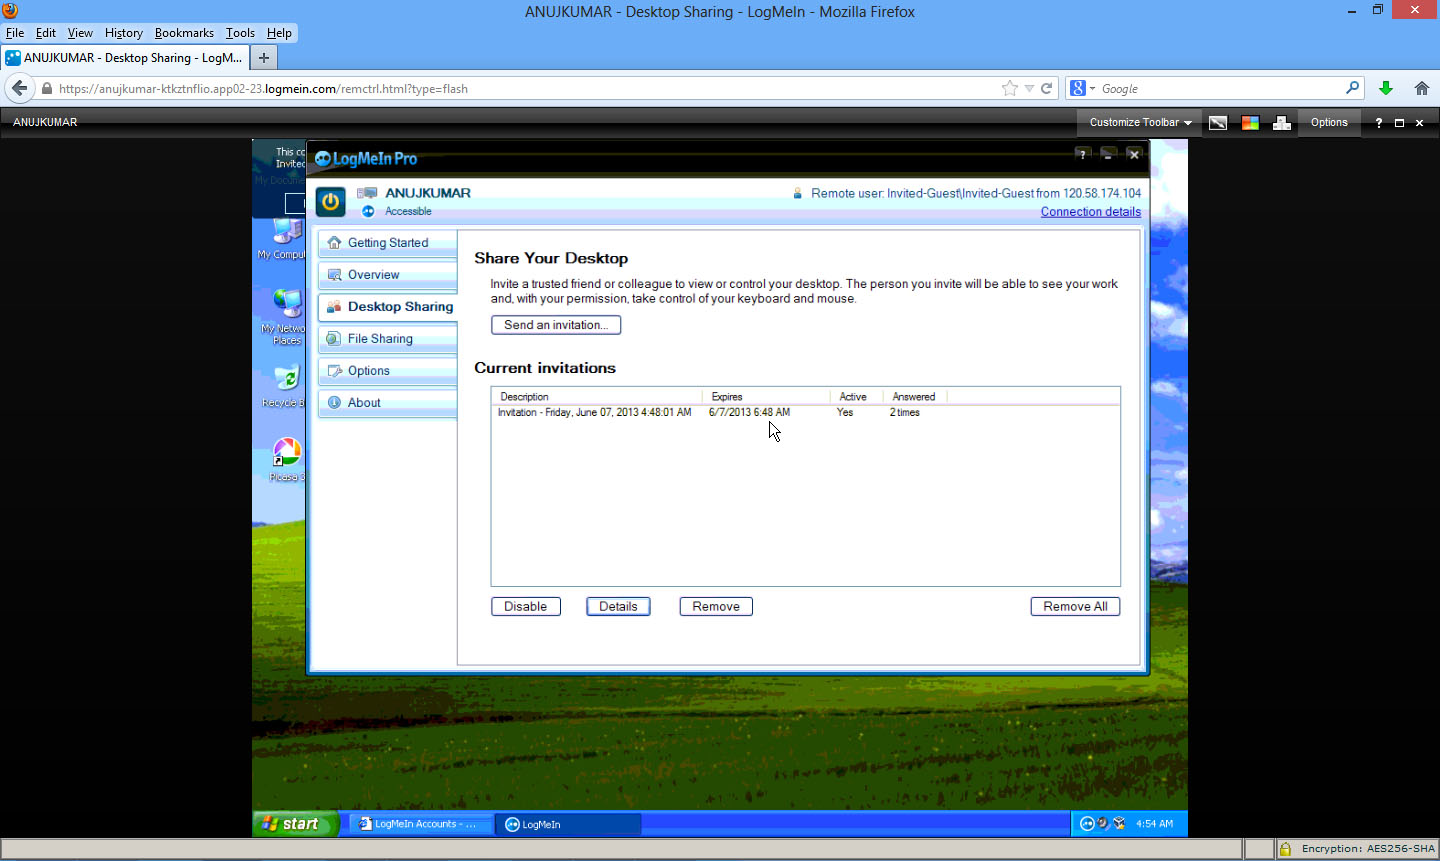
Task: Switch to the Overview section
Action: point(387,275)
